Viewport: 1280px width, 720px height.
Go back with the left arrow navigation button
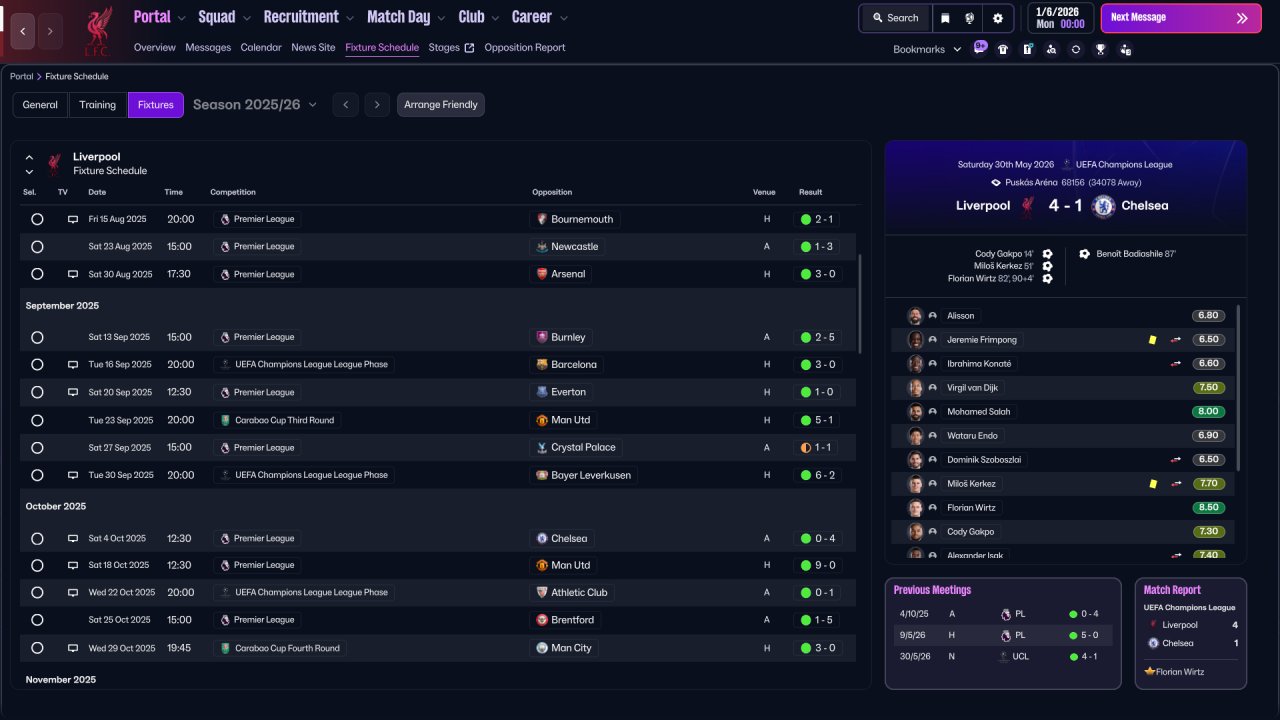point(23,31)
